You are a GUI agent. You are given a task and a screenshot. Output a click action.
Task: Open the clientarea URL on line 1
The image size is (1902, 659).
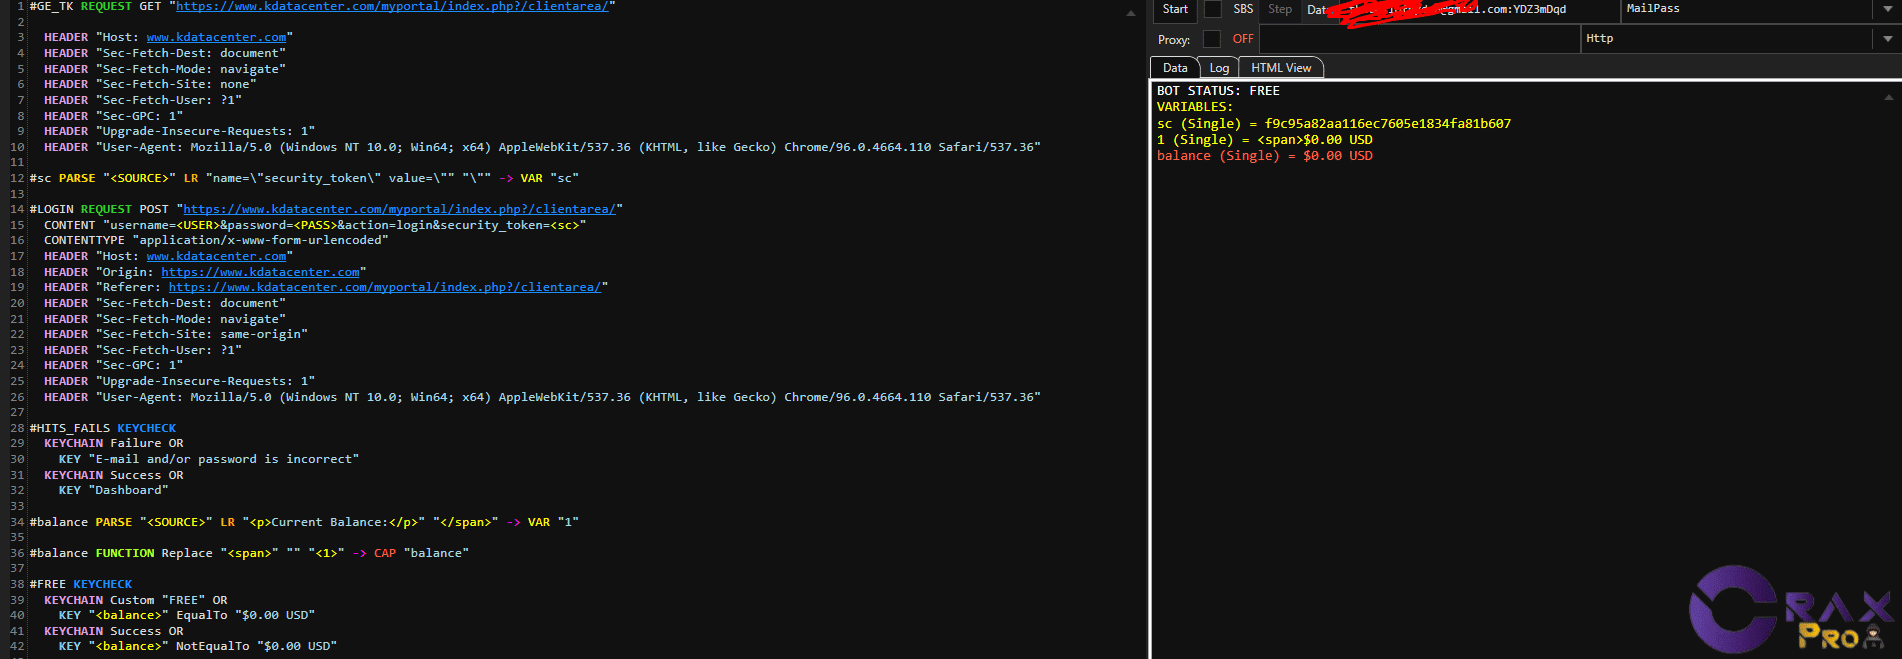click(392, 6)
